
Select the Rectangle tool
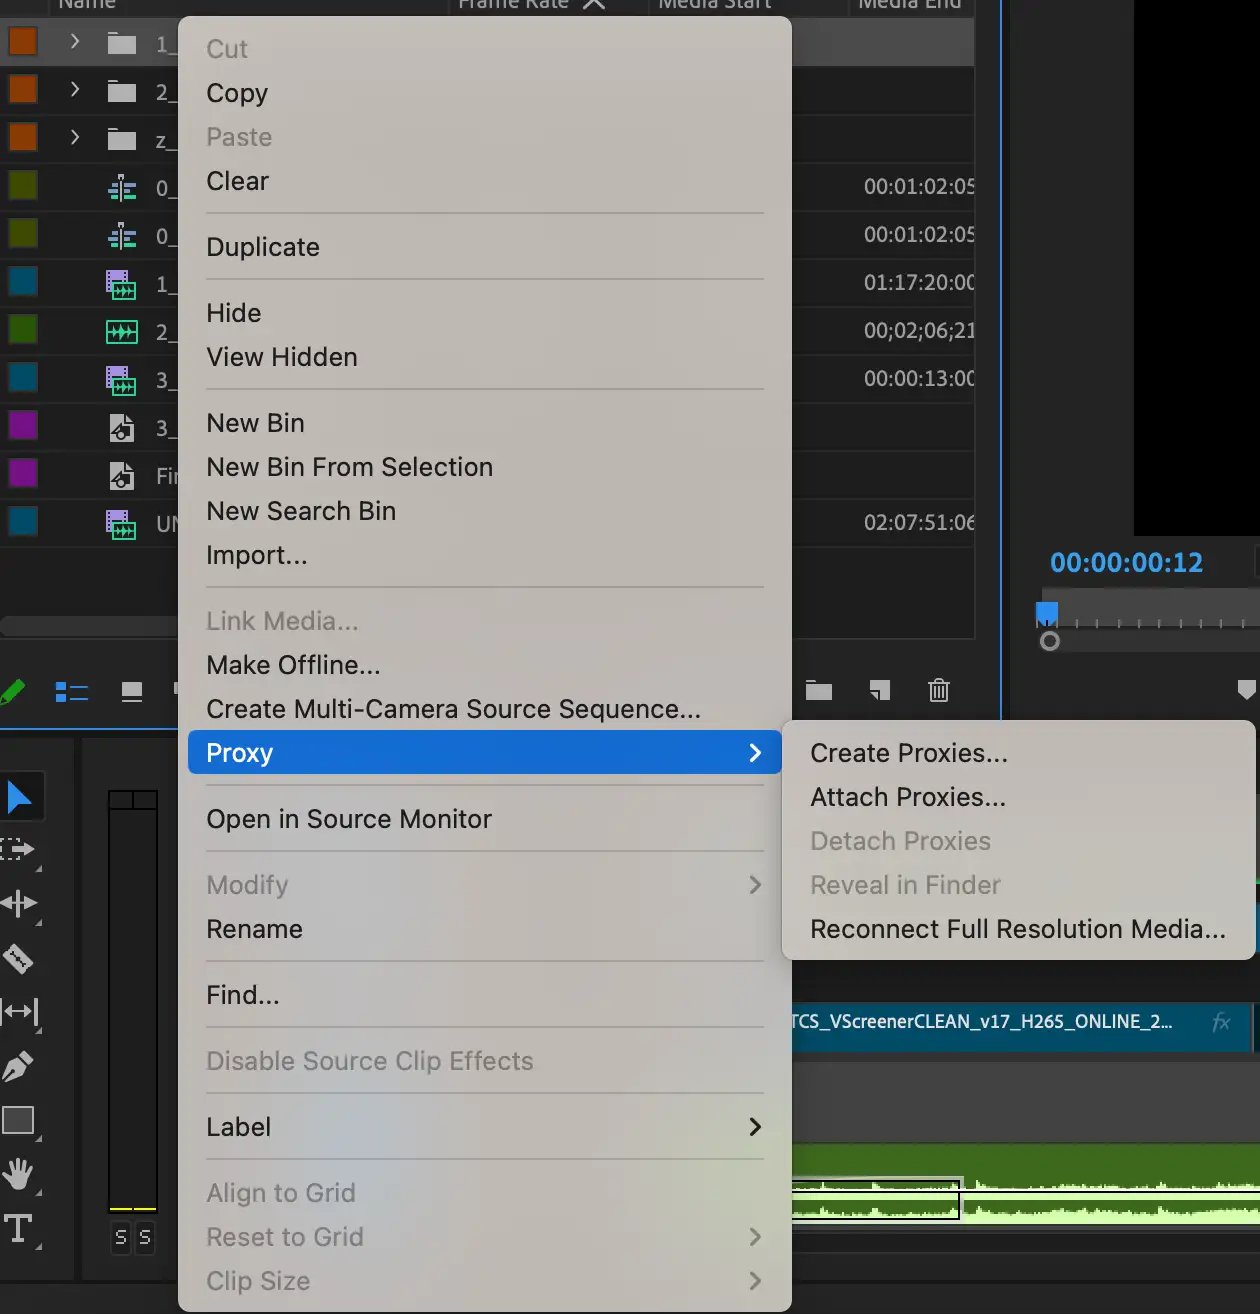point(20,1121)
